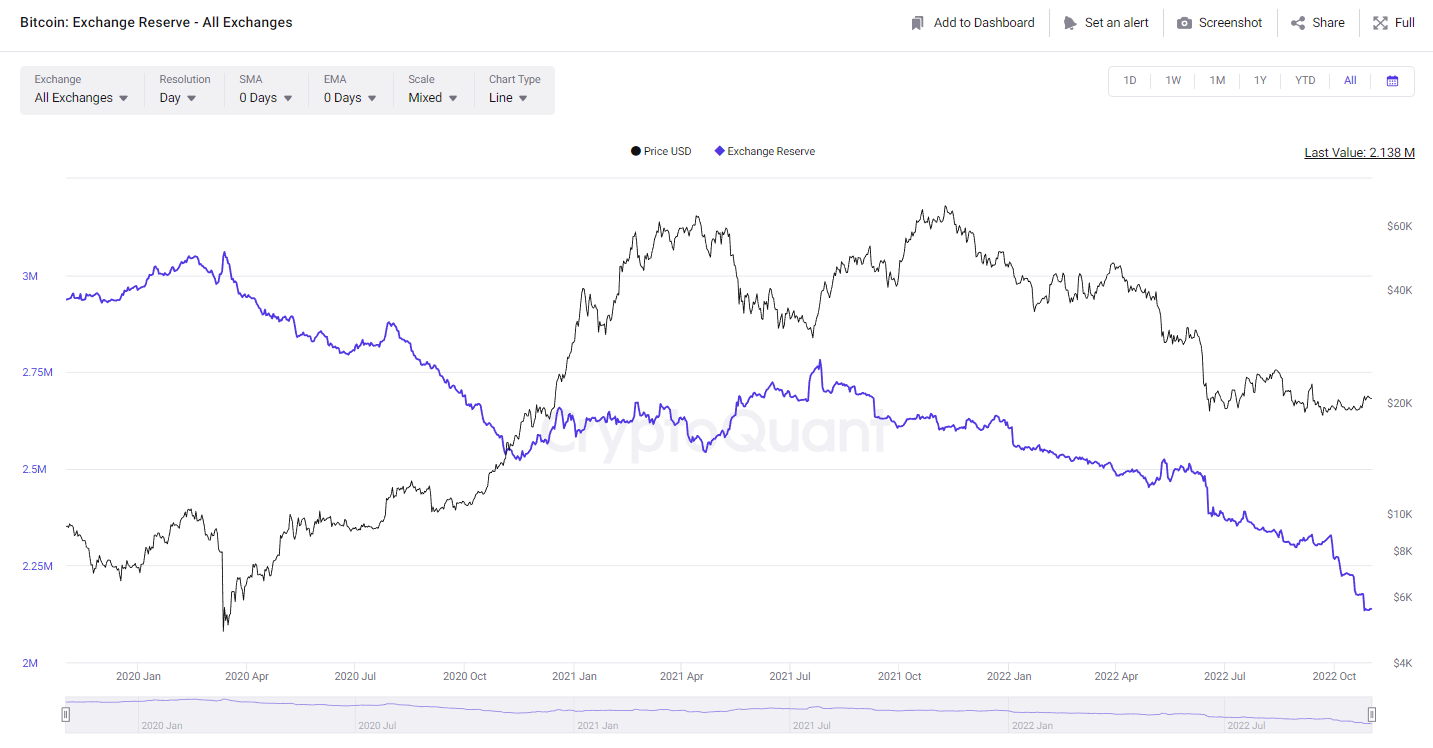The image size is (1433, 748).
Task: Select the 1M time range
Action: coord(1217,81)
